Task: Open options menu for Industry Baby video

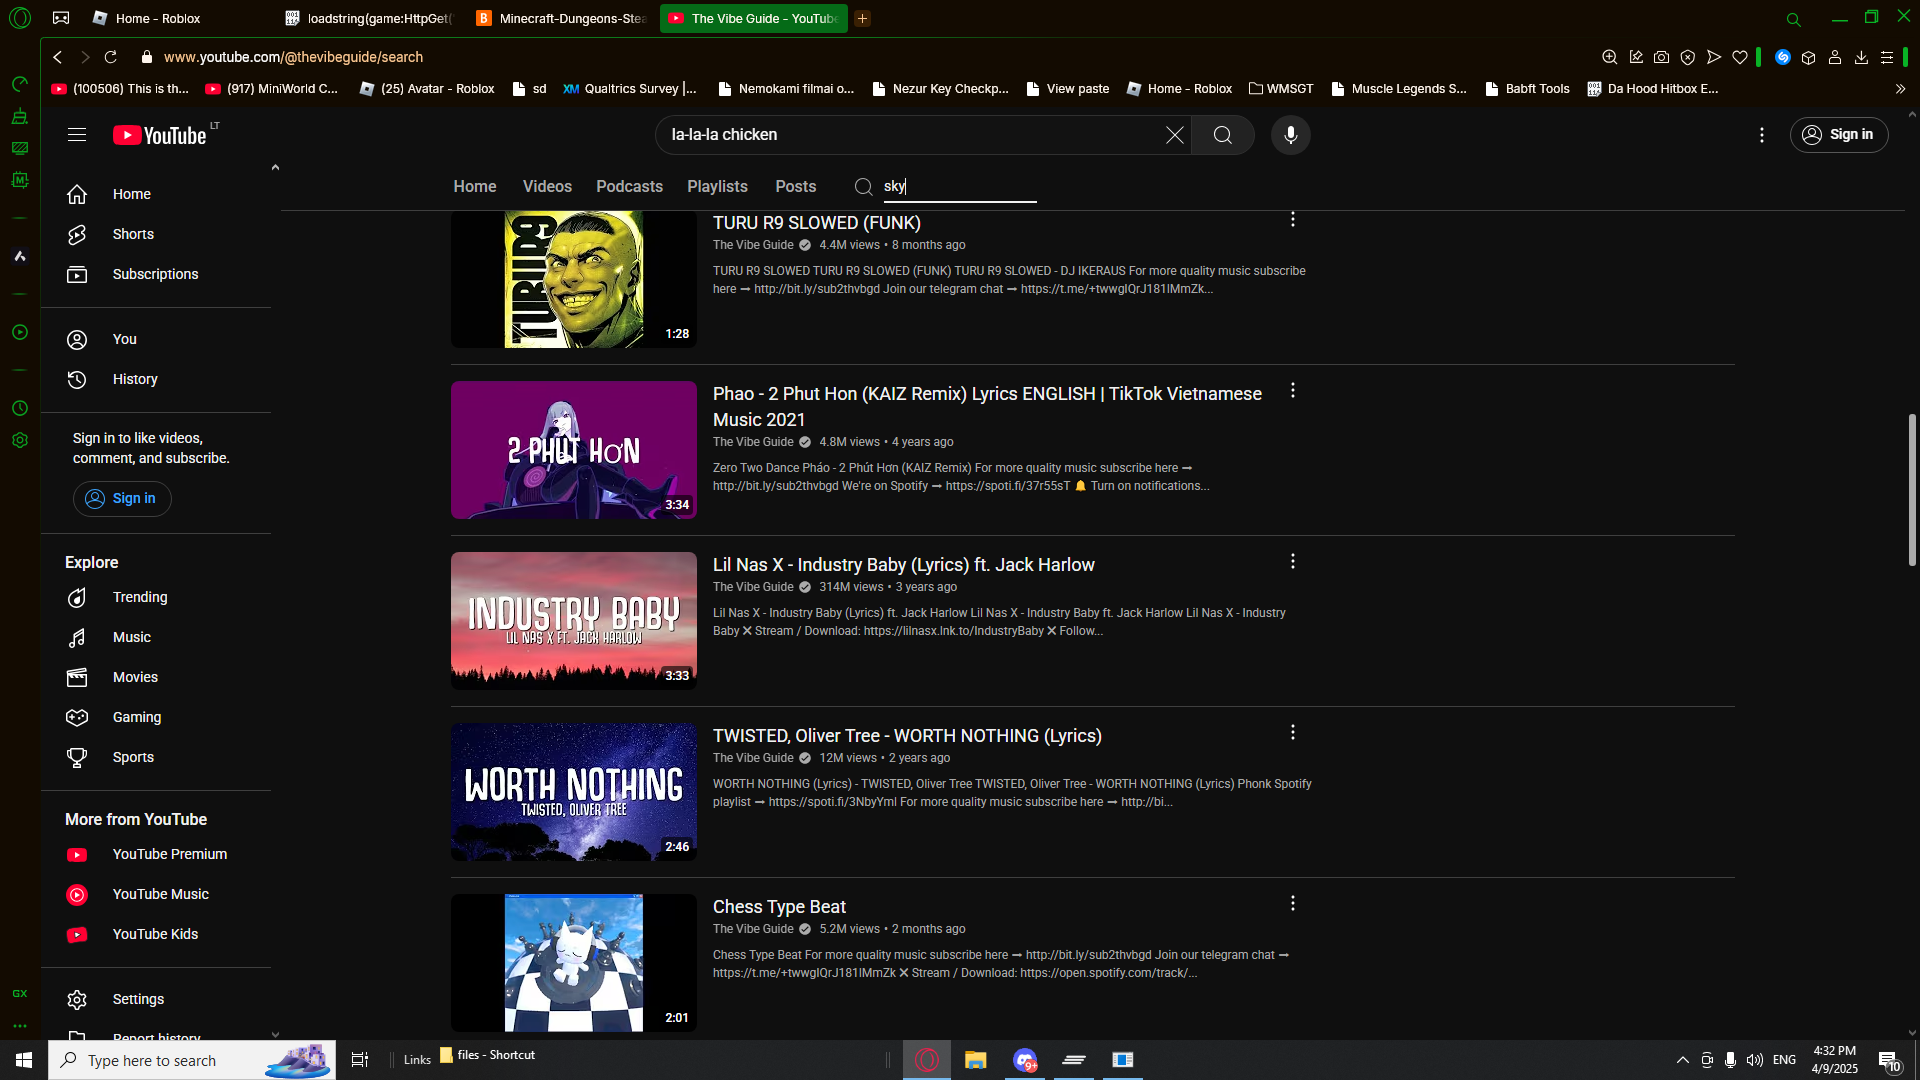Action: point(1293,562)
